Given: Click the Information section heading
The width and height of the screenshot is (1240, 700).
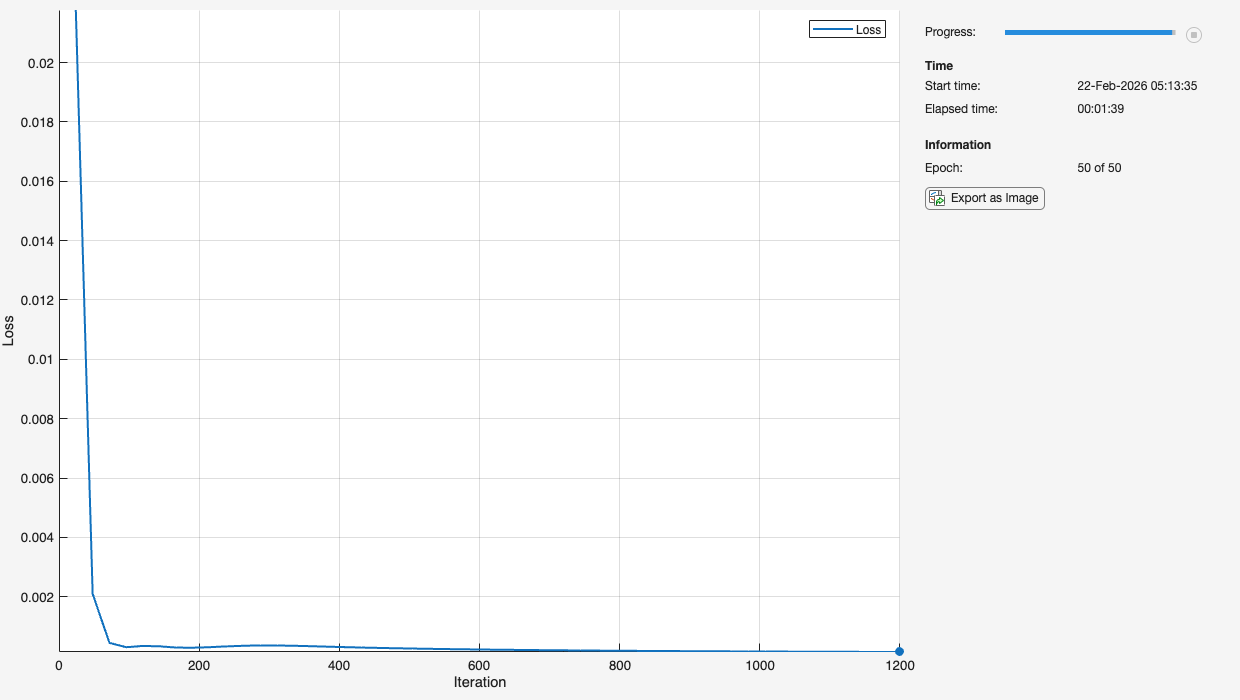Looking at the screenshot, I should coord(957,145).
